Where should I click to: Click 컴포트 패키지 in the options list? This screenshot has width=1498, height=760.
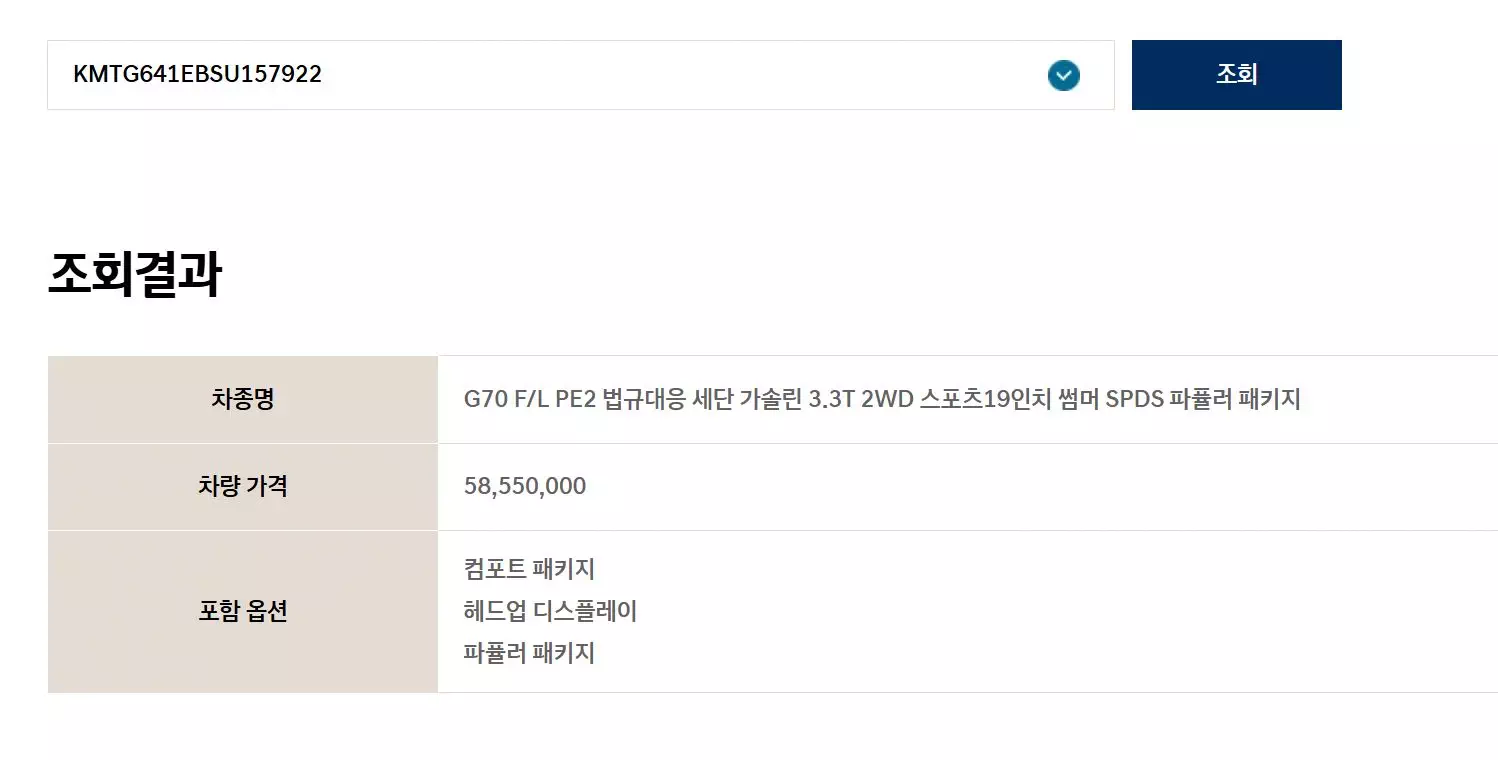[x=529, y=569]
